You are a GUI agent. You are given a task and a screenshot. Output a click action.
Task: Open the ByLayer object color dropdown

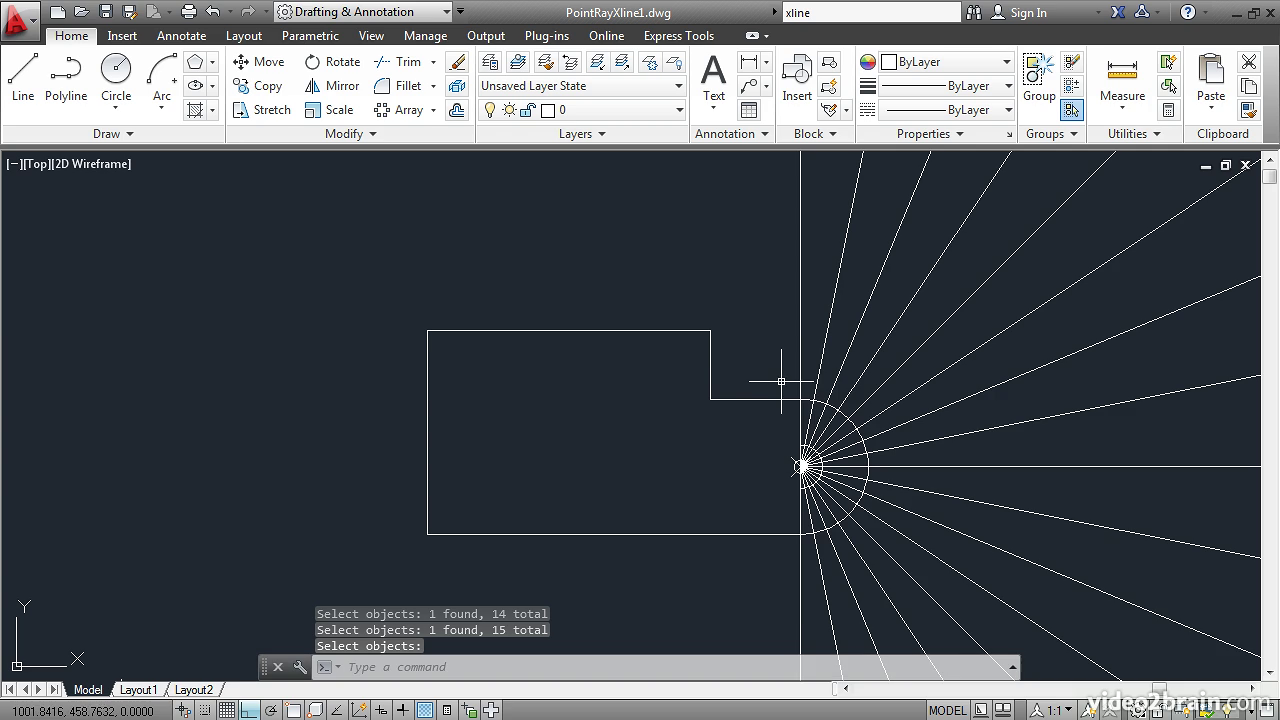pos(946,62)
